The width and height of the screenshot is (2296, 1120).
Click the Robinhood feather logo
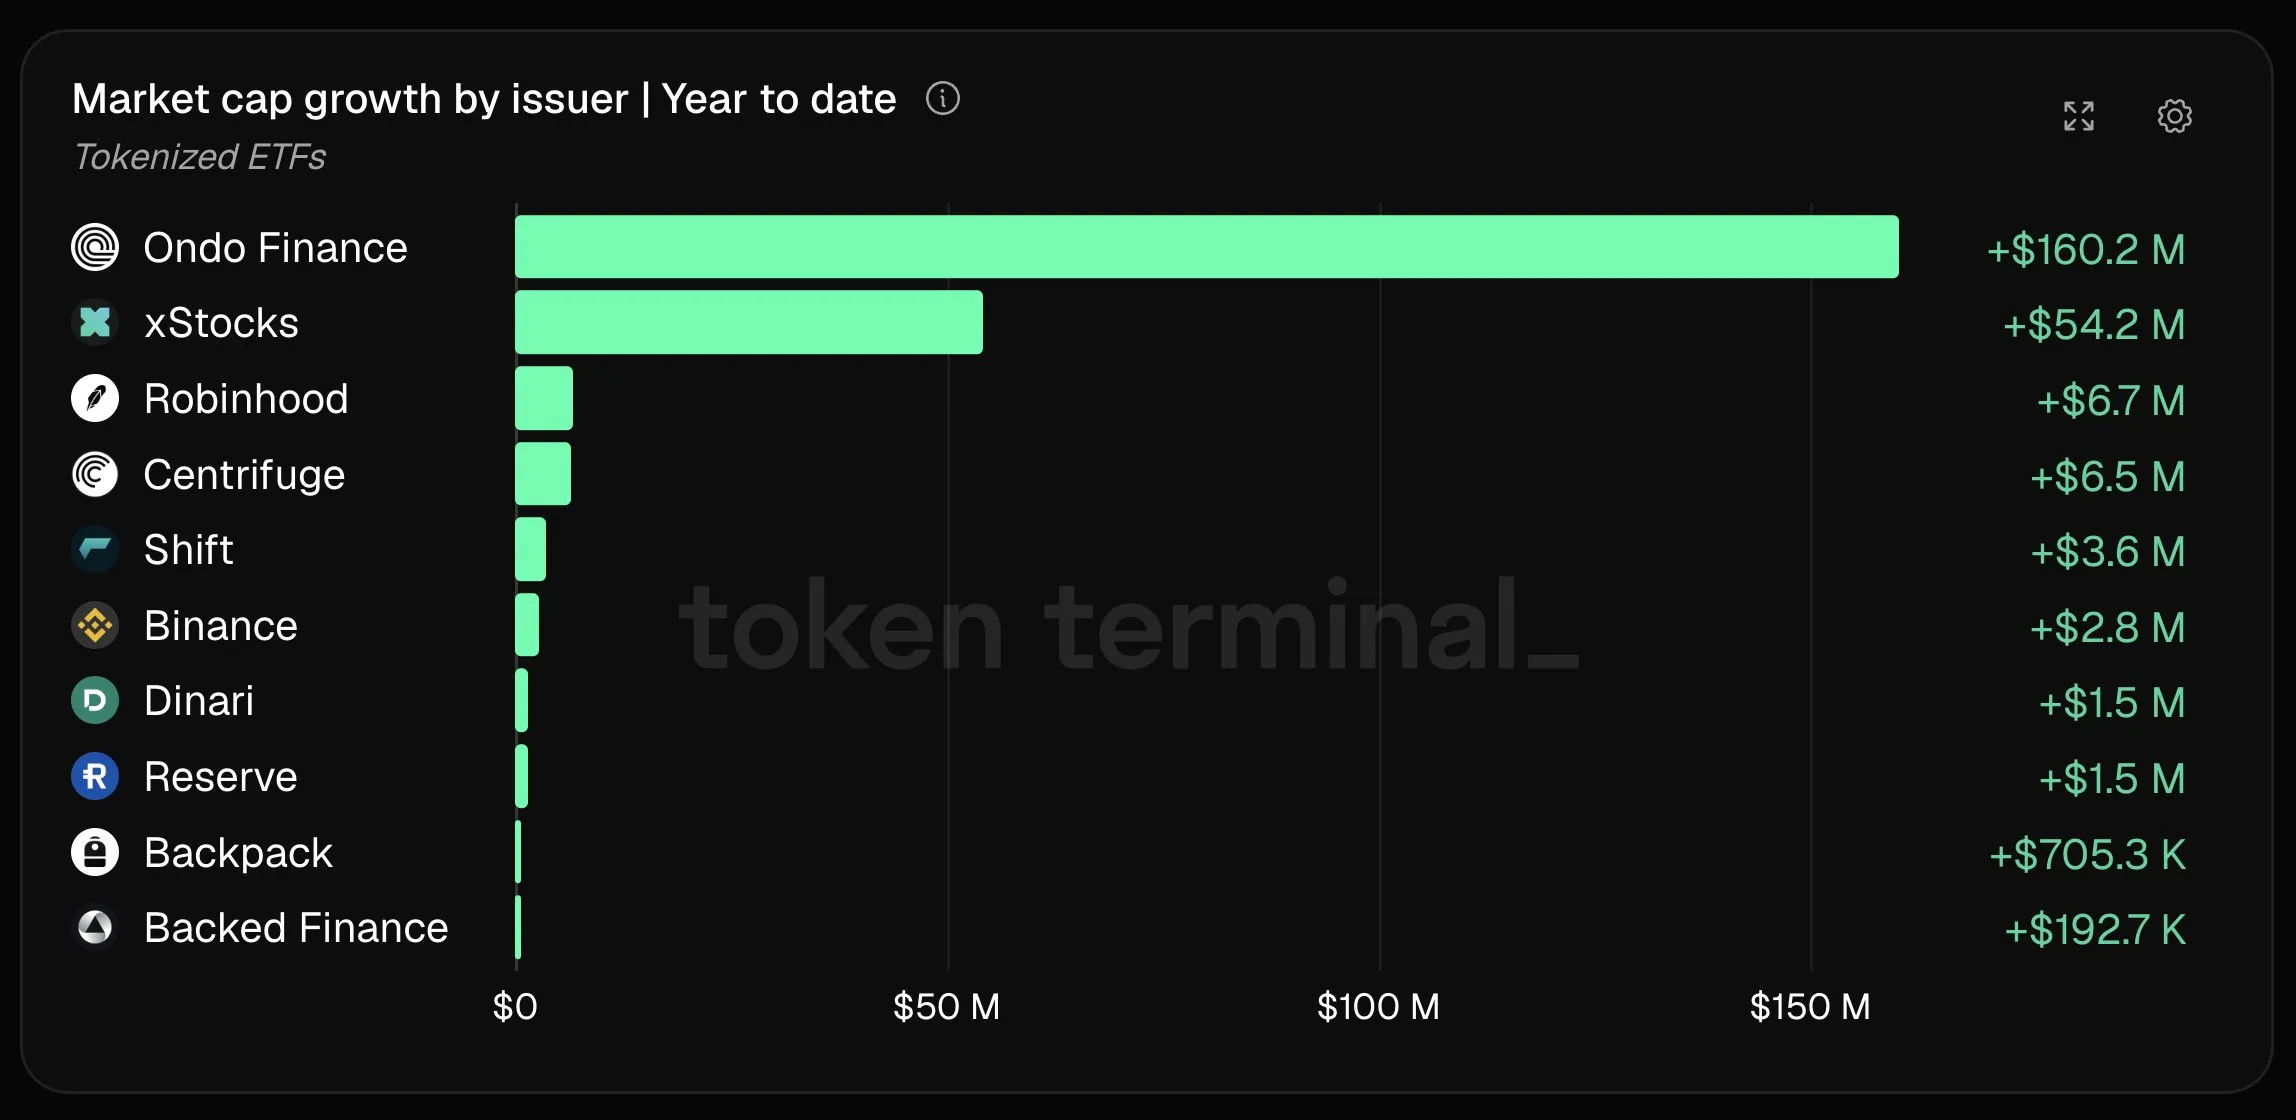95,398
